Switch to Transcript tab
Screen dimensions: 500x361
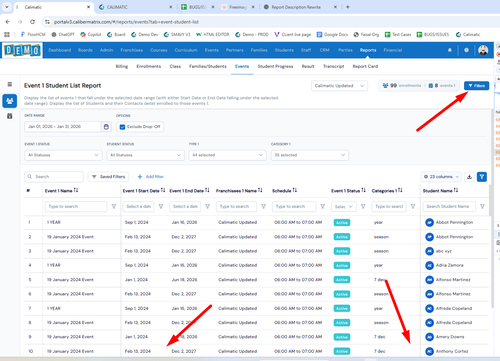point(333,66)
